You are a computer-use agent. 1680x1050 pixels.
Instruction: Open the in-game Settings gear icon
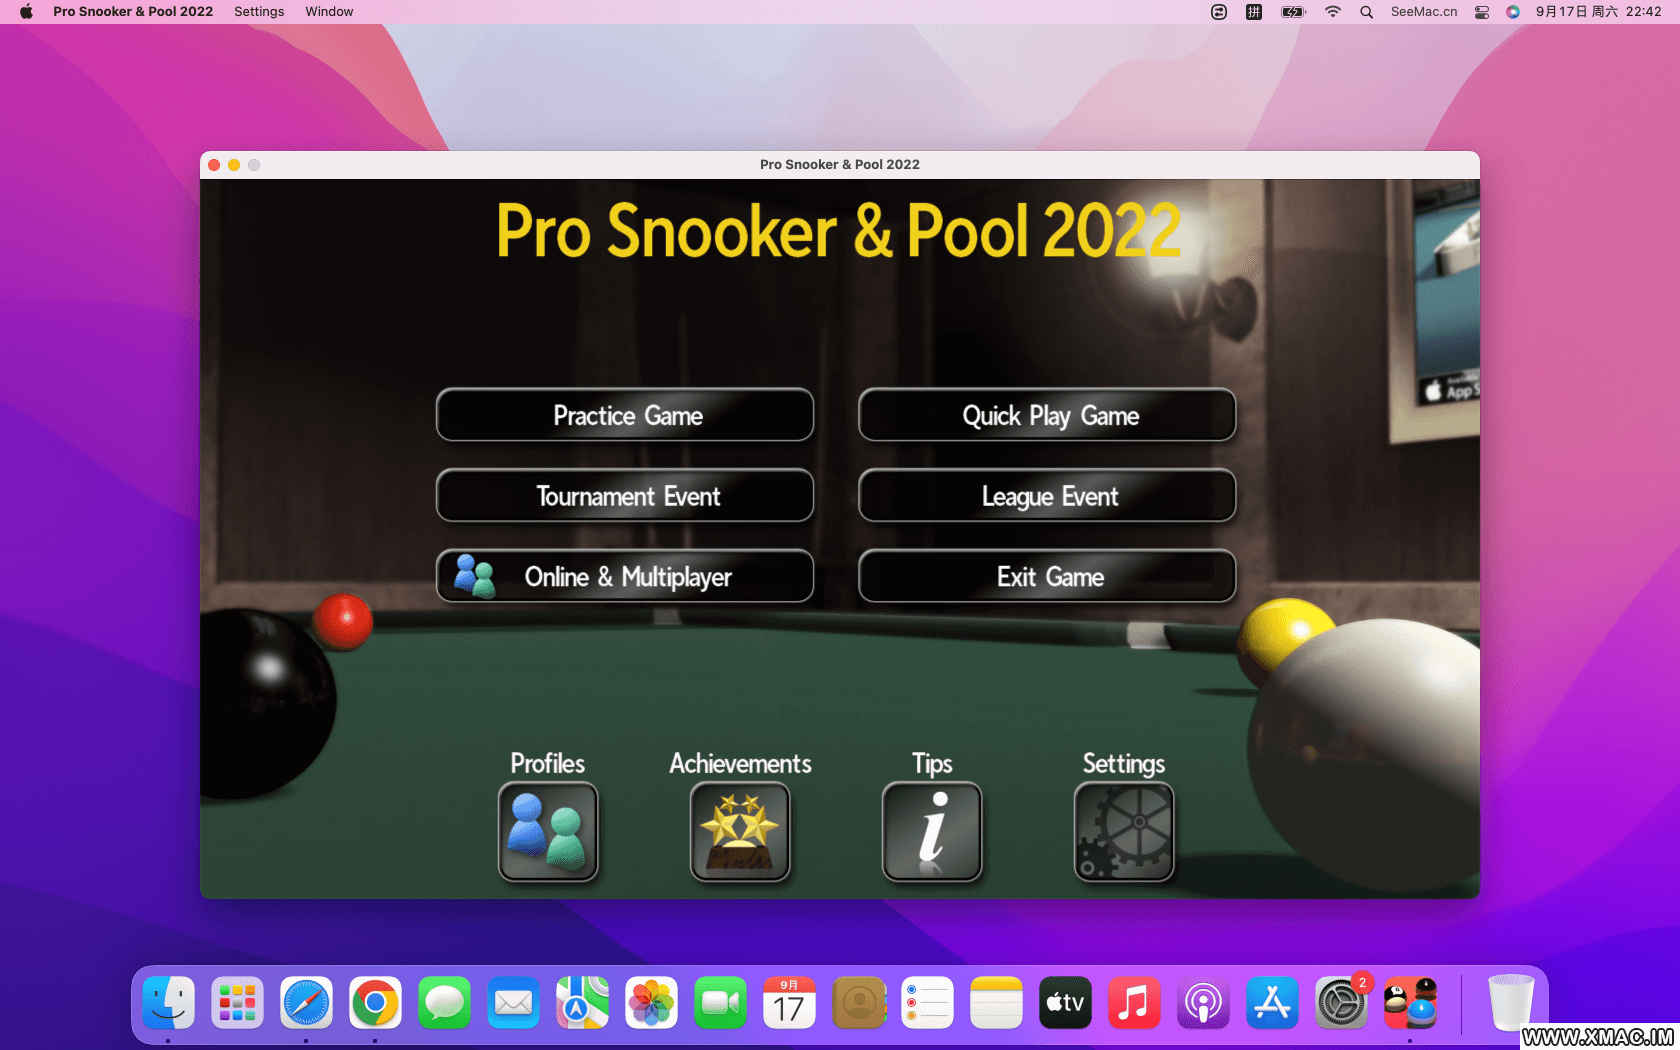tap(1124, 831)
